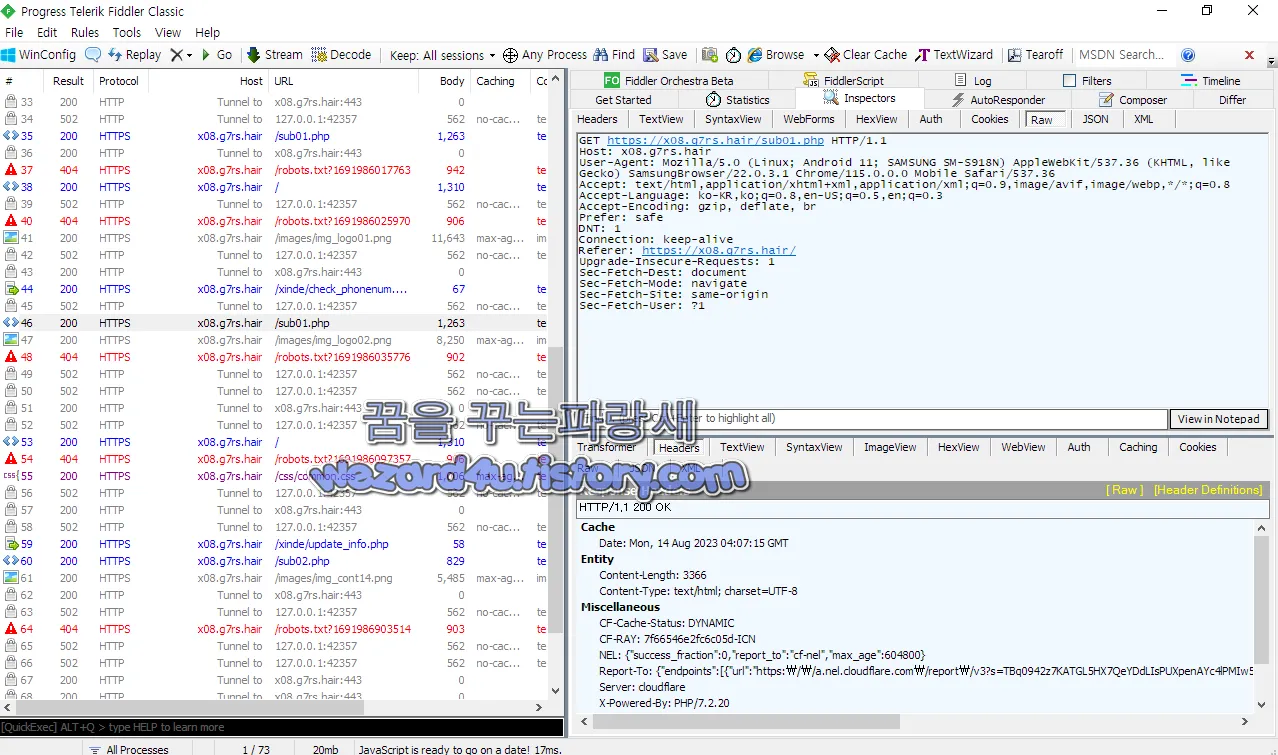Open the Referer x08.g7rs.hair link
This screenshot has width=1278, height=755.
[719, 251]
